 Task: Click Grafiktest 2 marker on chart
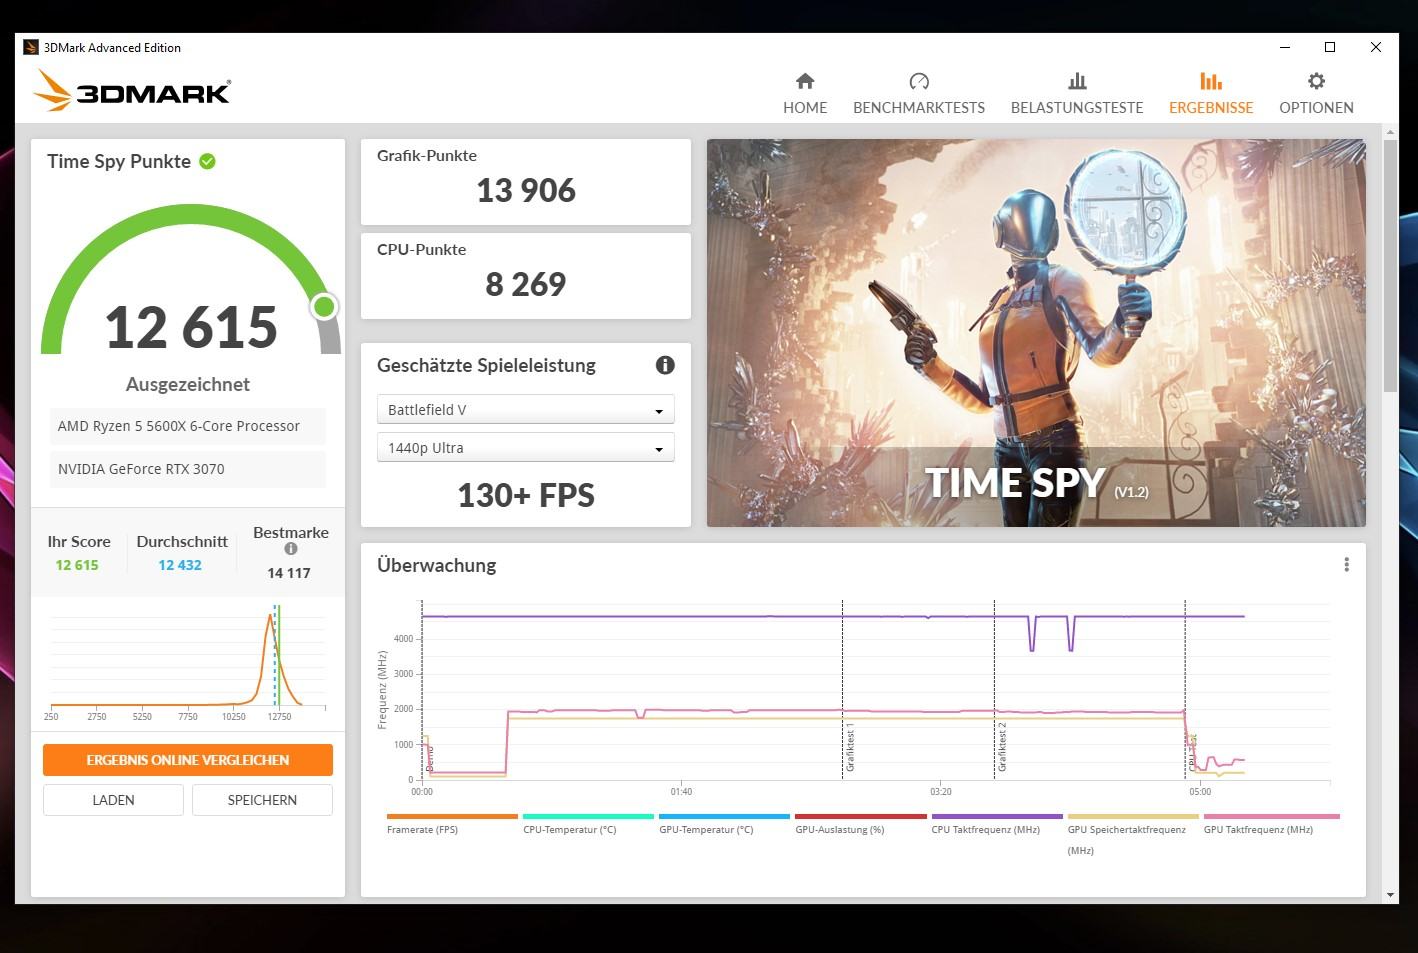[1001, 747]
